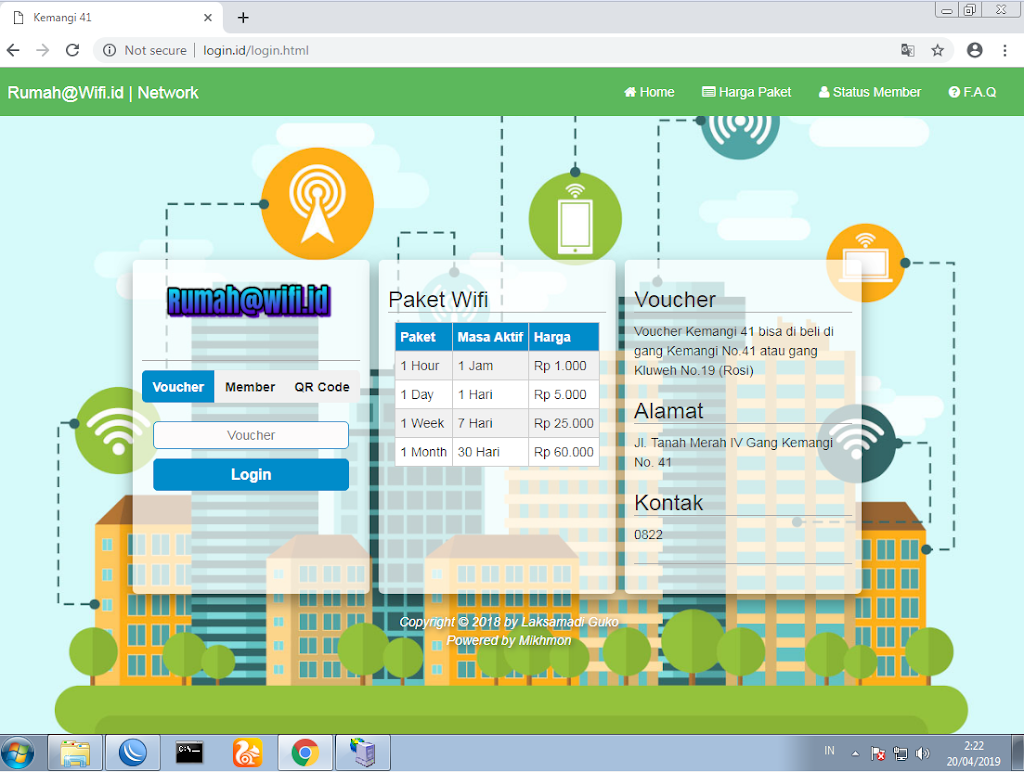Open the network computer taskbar app

coord(362,753)
